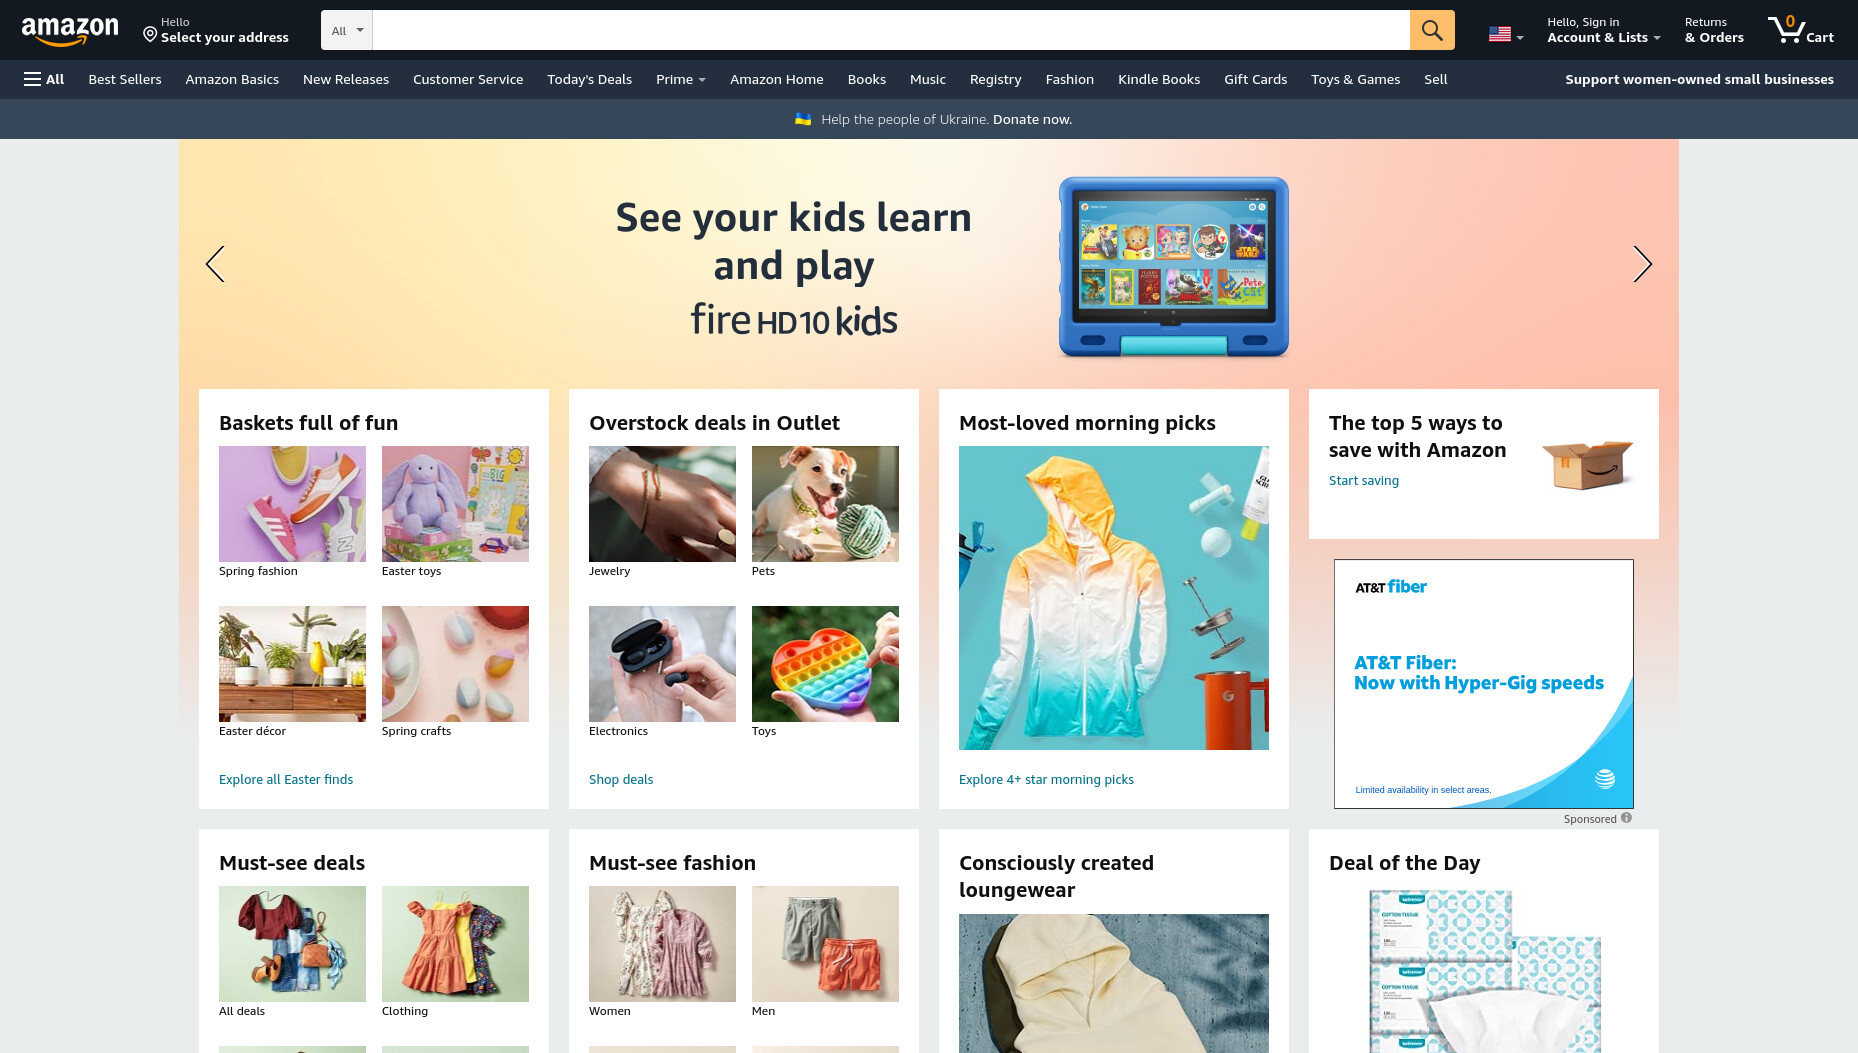The width and height of the screenshot is (1858, 1053).
Task: Open Gift Cards from navigation bar
Action: 1255,79
